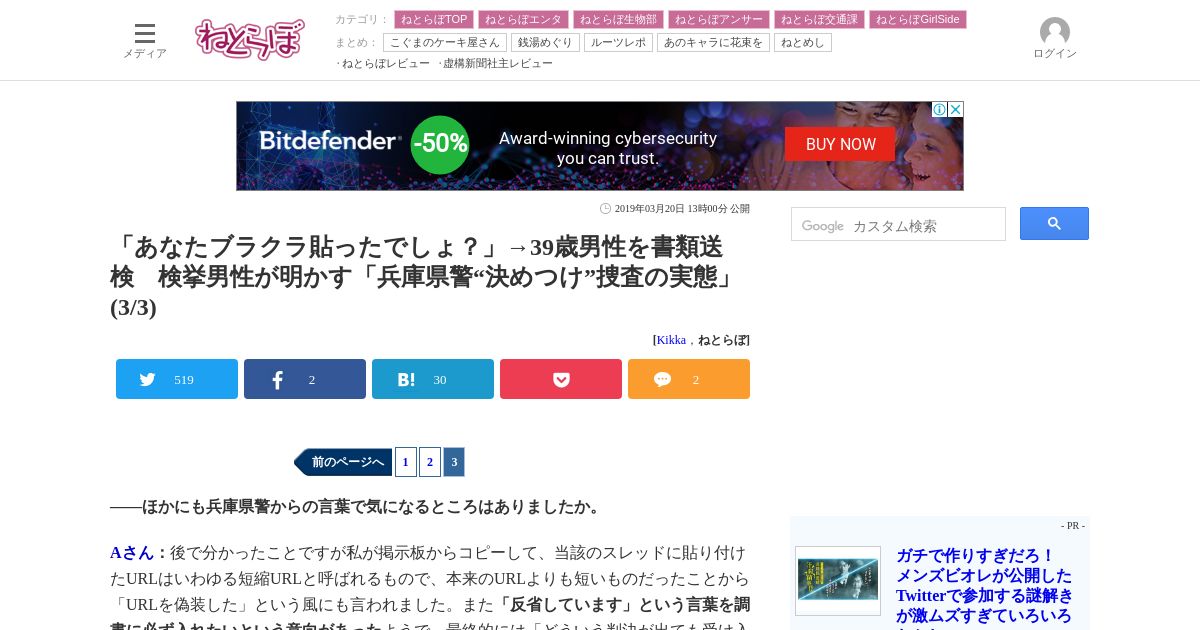The width and height of the screenshot is (1200, 630).
Task: Open ねとらぼ交通課 category
Action: [x=819, y=19]
